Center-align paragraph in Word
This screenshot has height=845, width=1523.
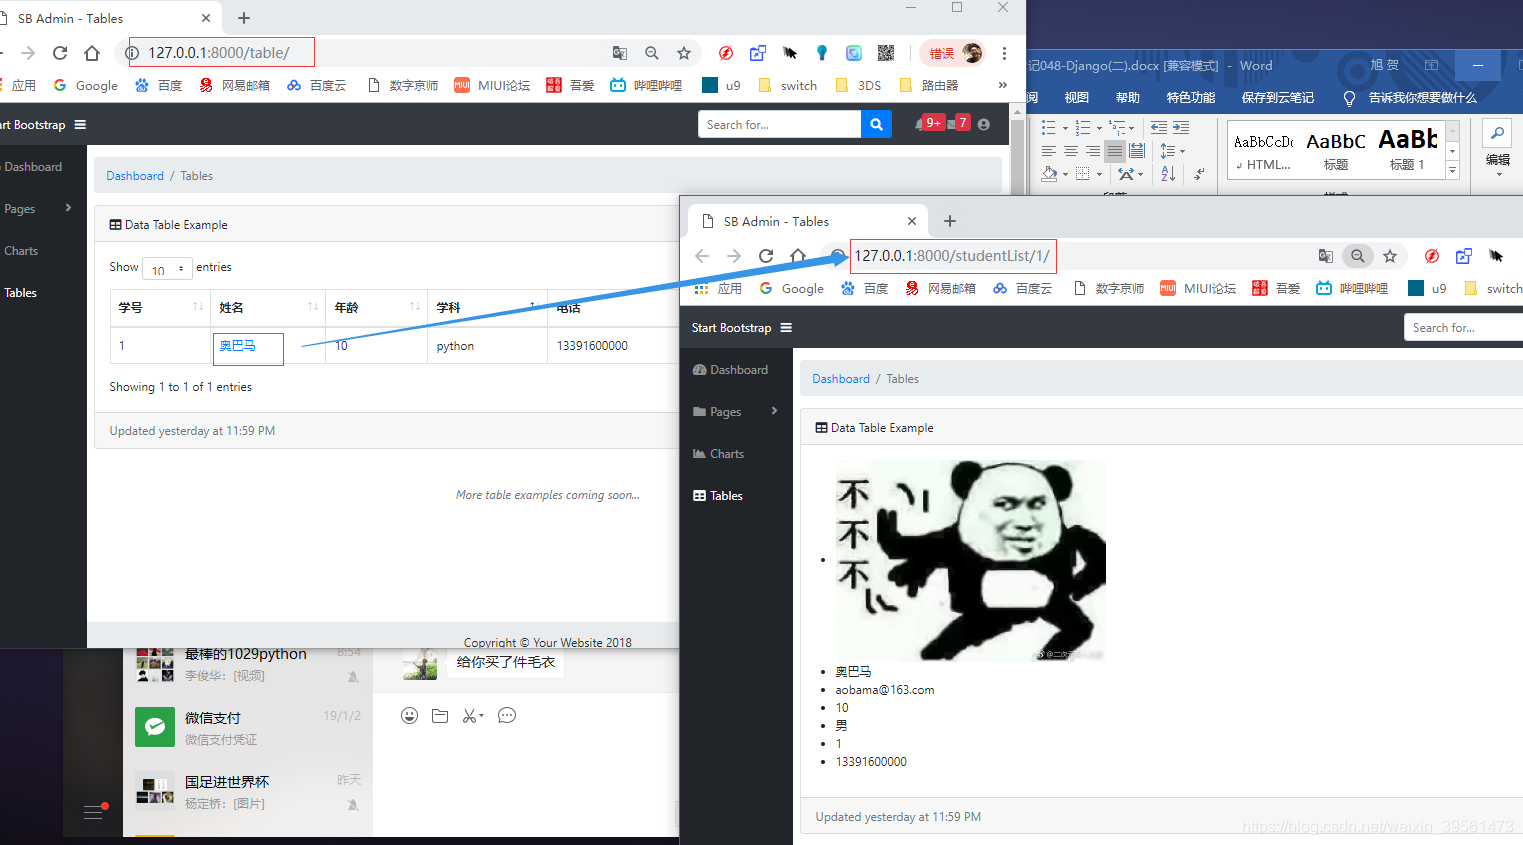click(x=1071, y=151)
